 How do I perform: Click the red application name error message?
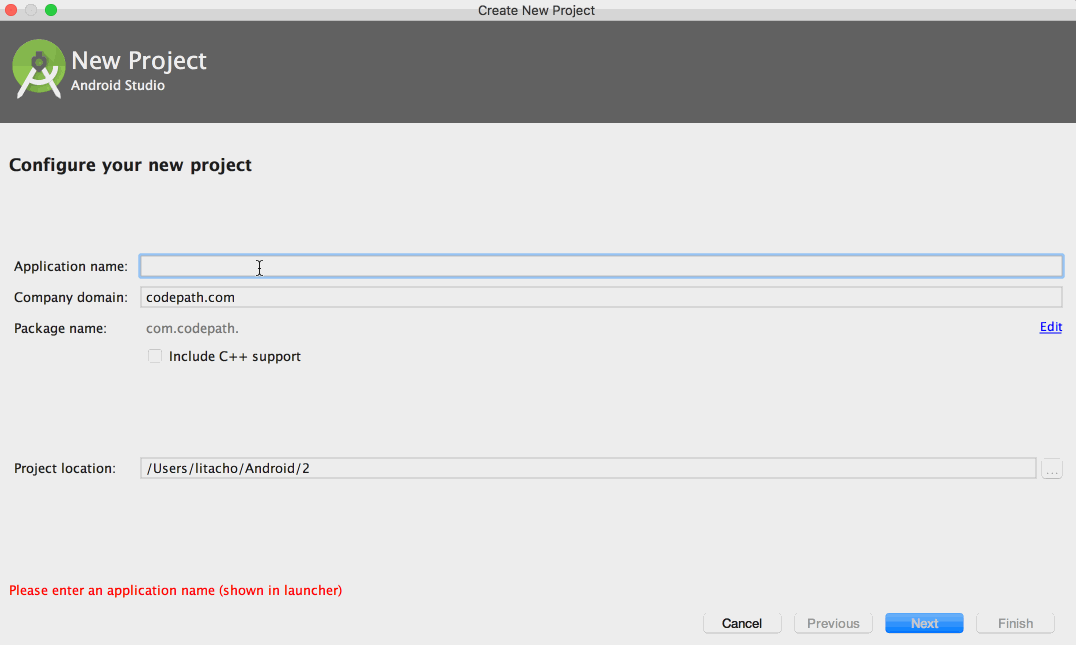176,590
